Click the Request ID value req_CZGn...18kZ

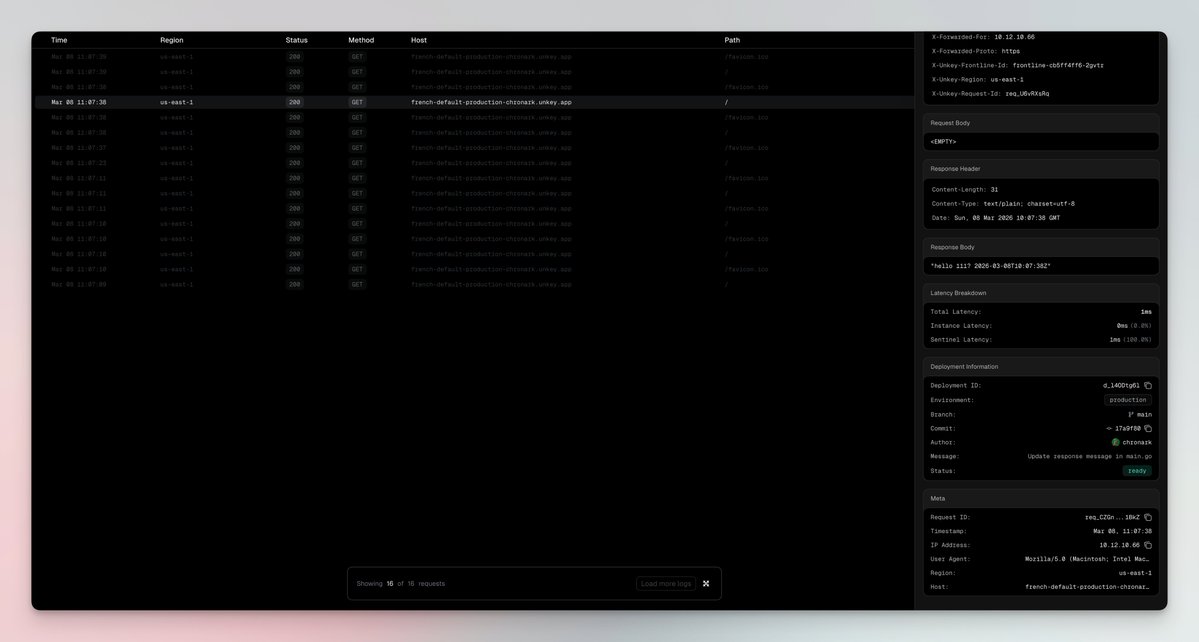click(1113, 517)
